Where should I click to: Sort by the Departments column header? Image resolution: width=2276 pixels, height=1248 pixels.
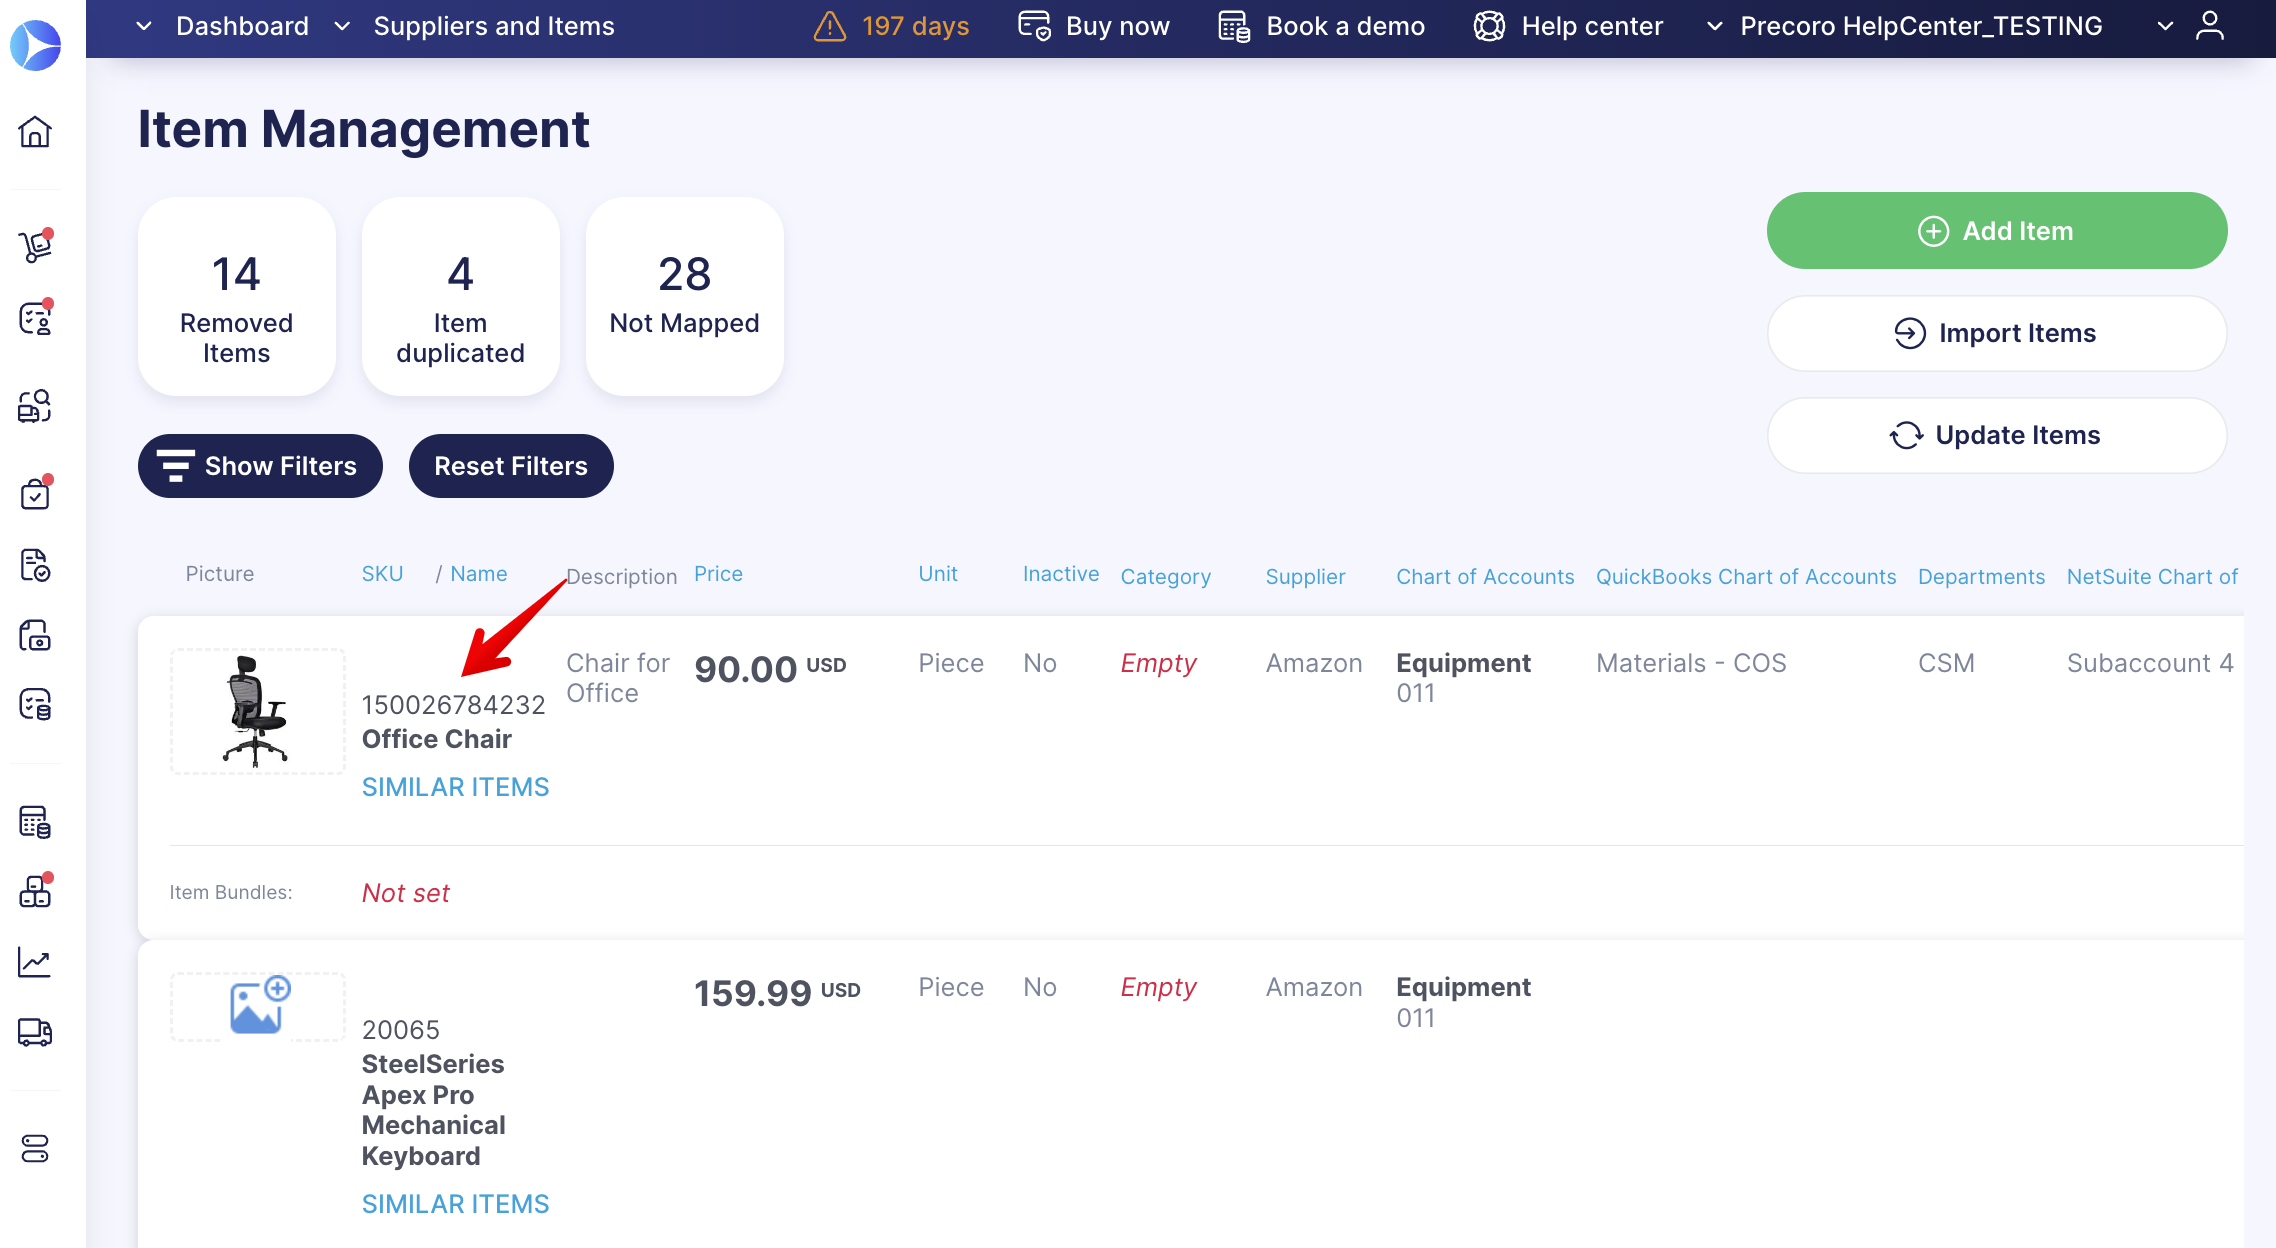click(1981, 577)
